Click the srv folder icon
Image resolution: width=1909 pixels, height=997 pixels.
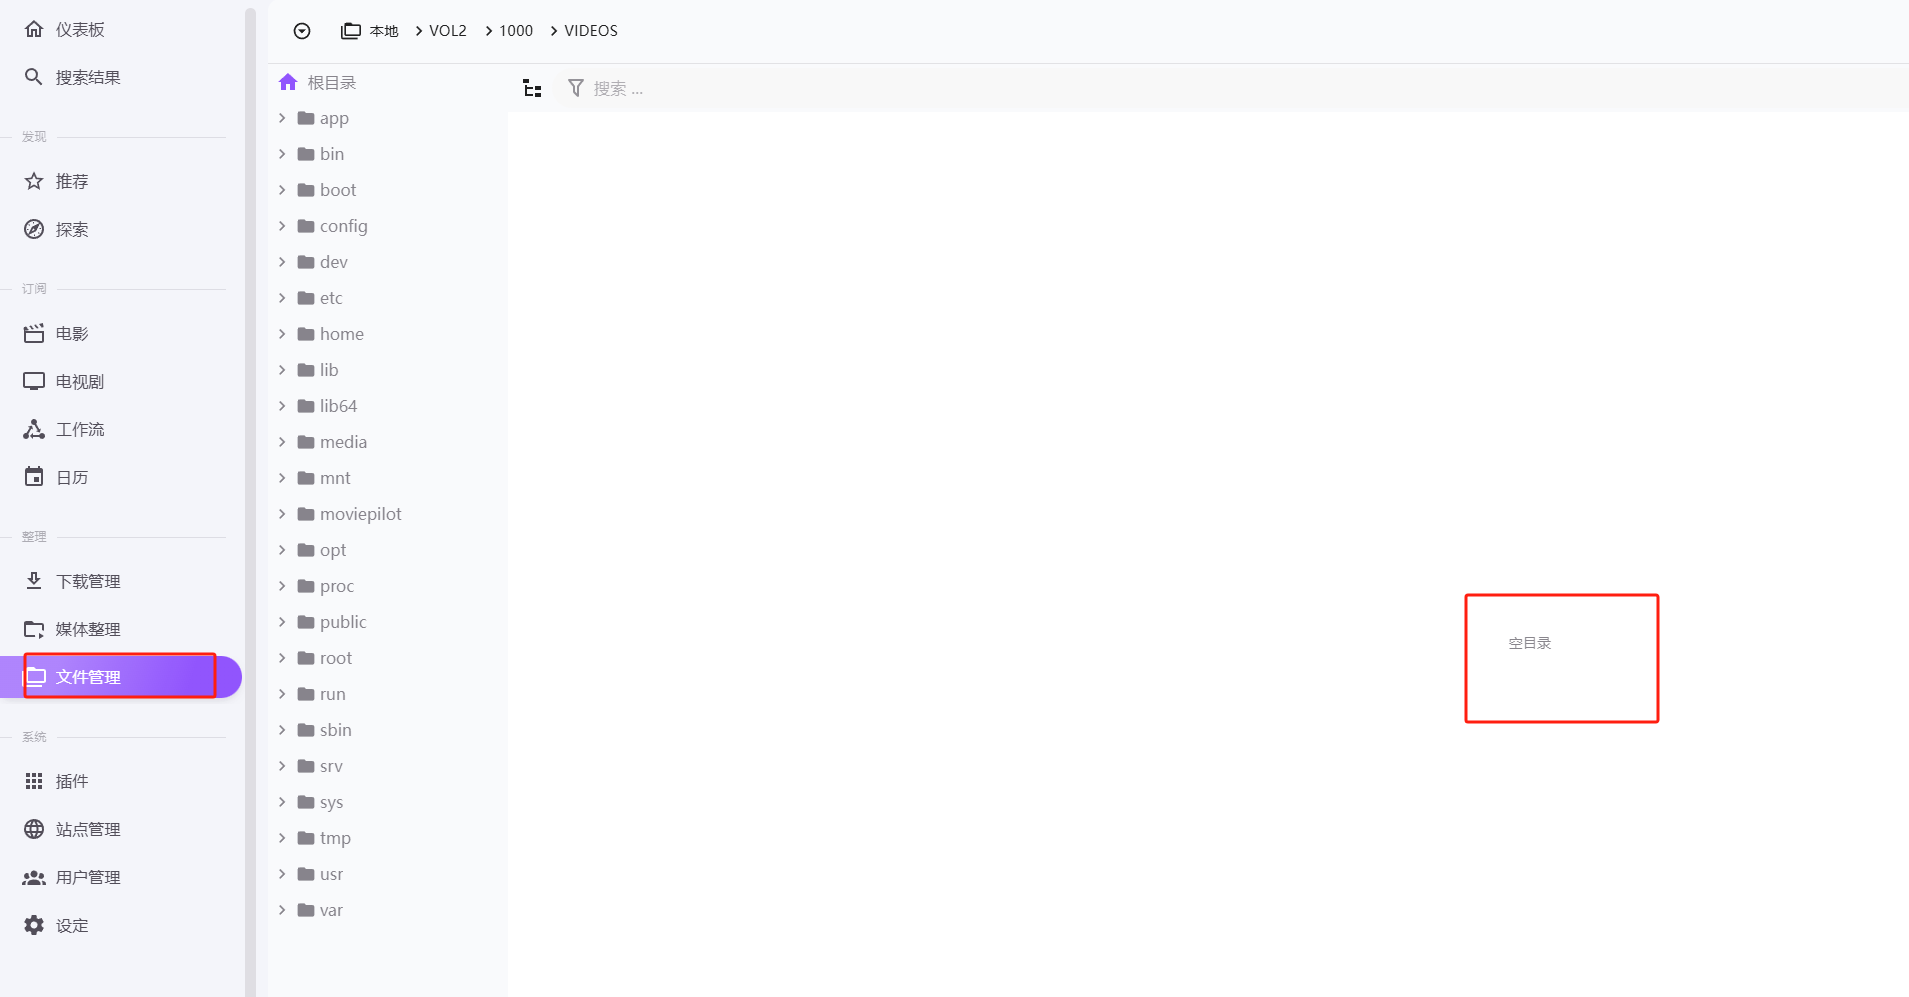[306, 766]
